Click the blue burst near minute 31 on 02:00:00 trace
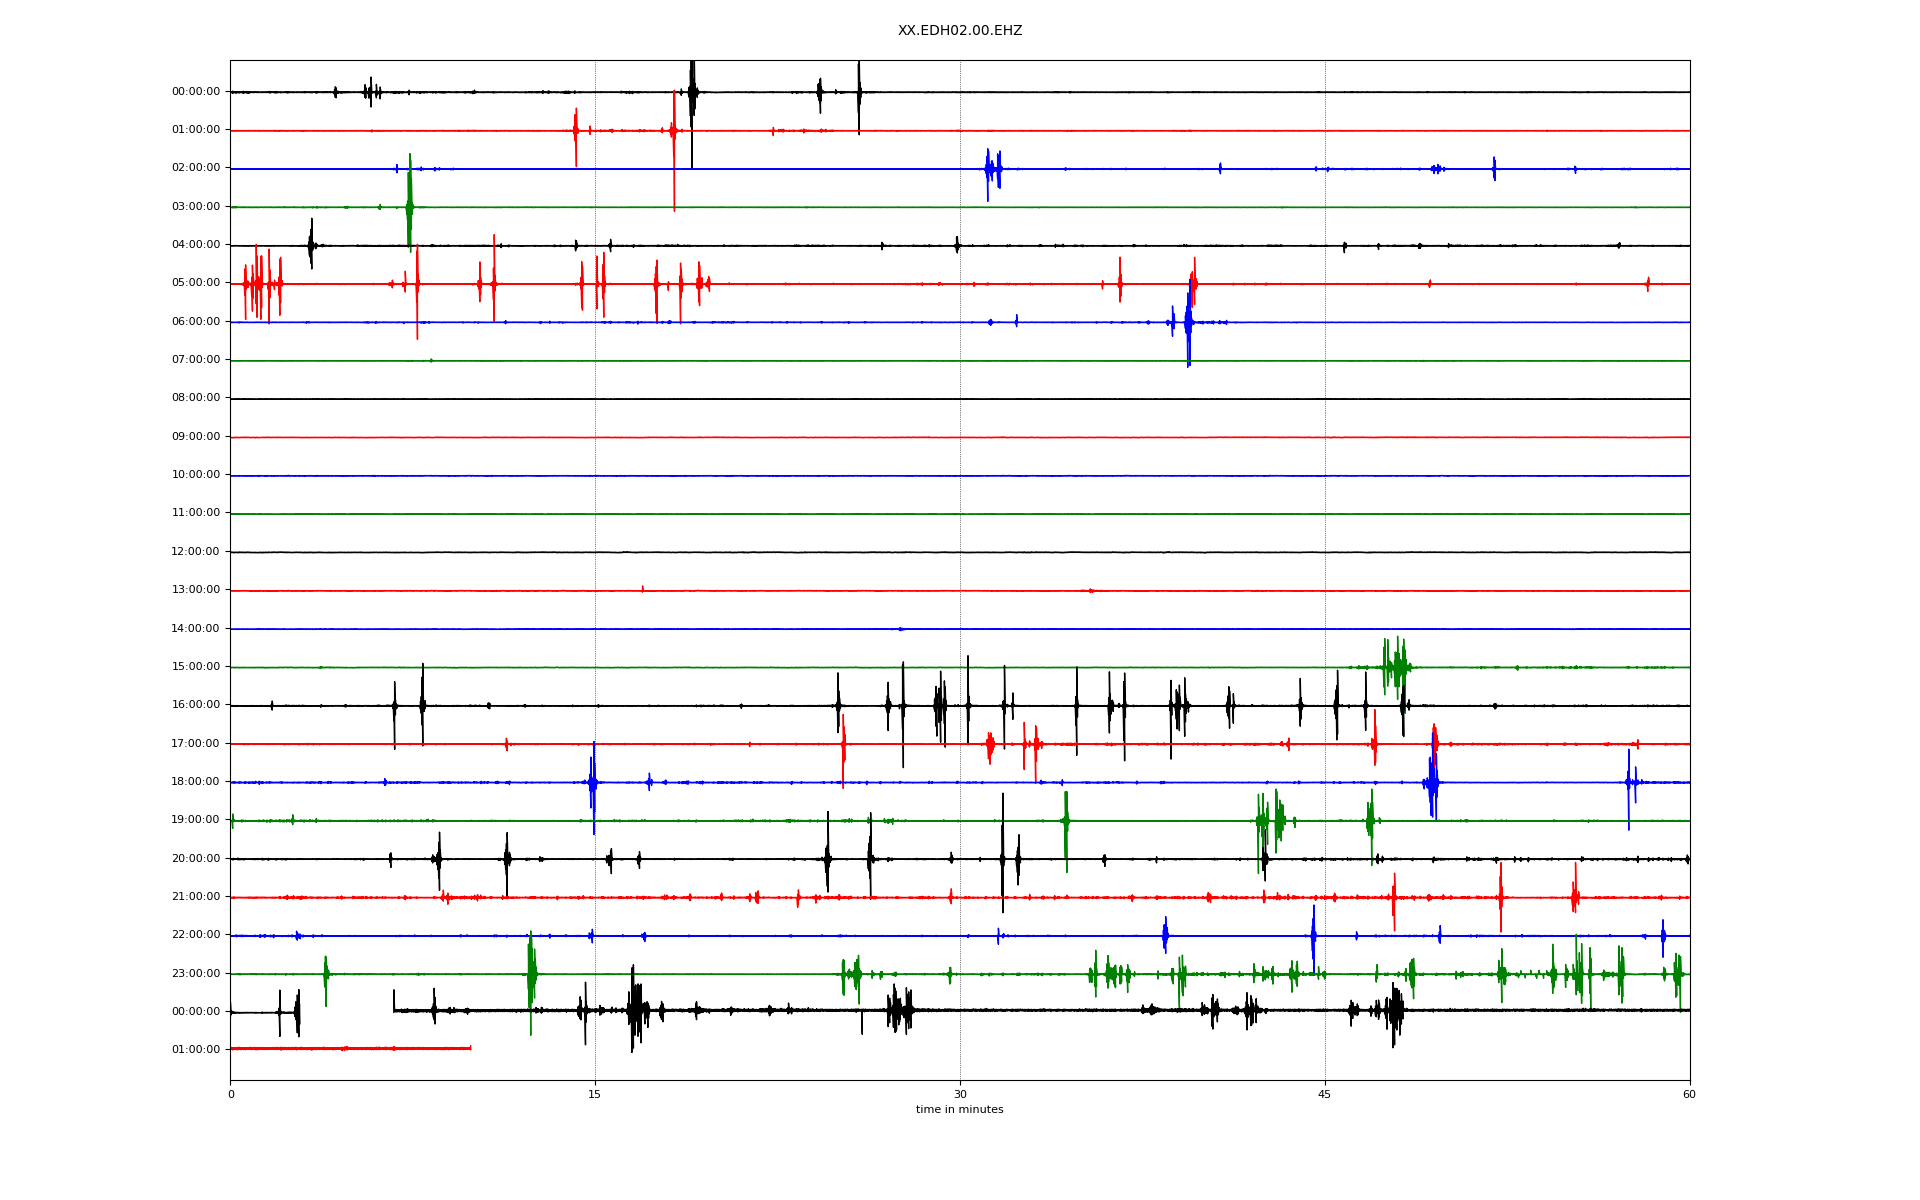The width and height of the screenshot is (1920, 1200). coord(992,169)
